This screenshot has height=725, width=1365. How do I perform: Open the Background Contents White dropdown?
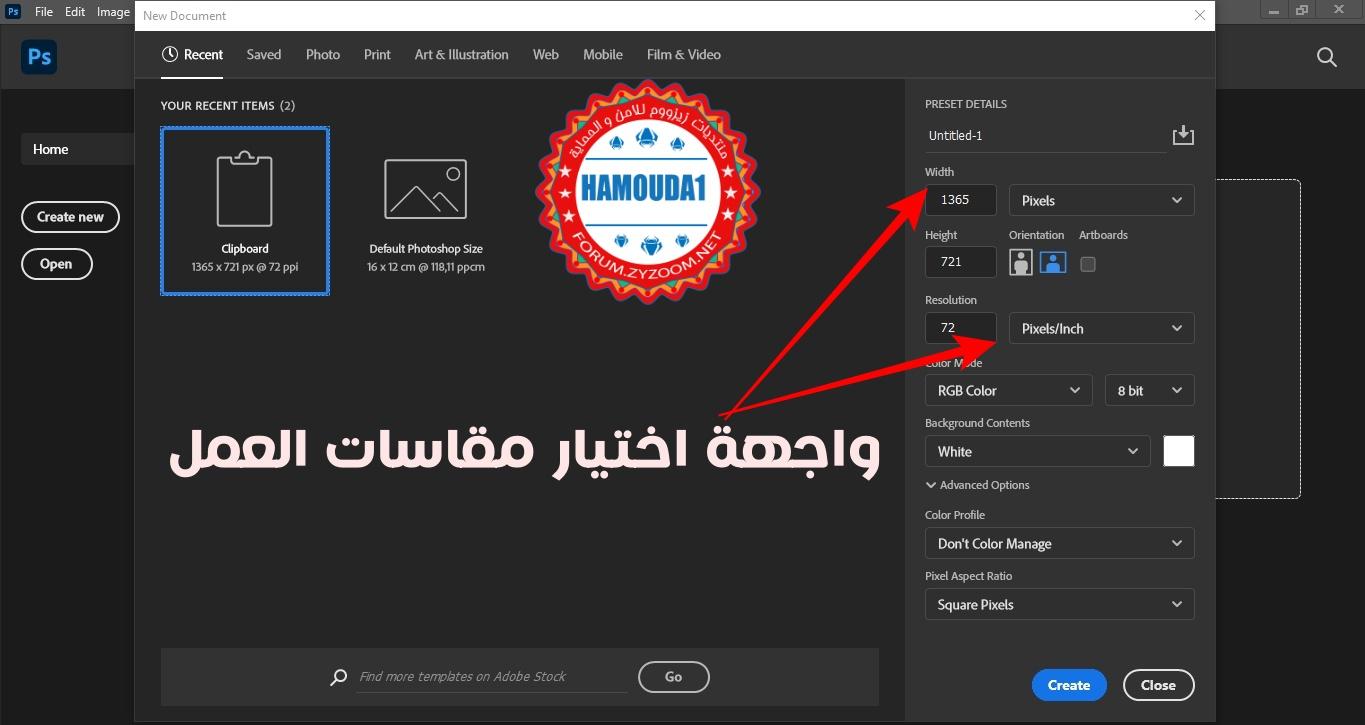click(1037, 451)
